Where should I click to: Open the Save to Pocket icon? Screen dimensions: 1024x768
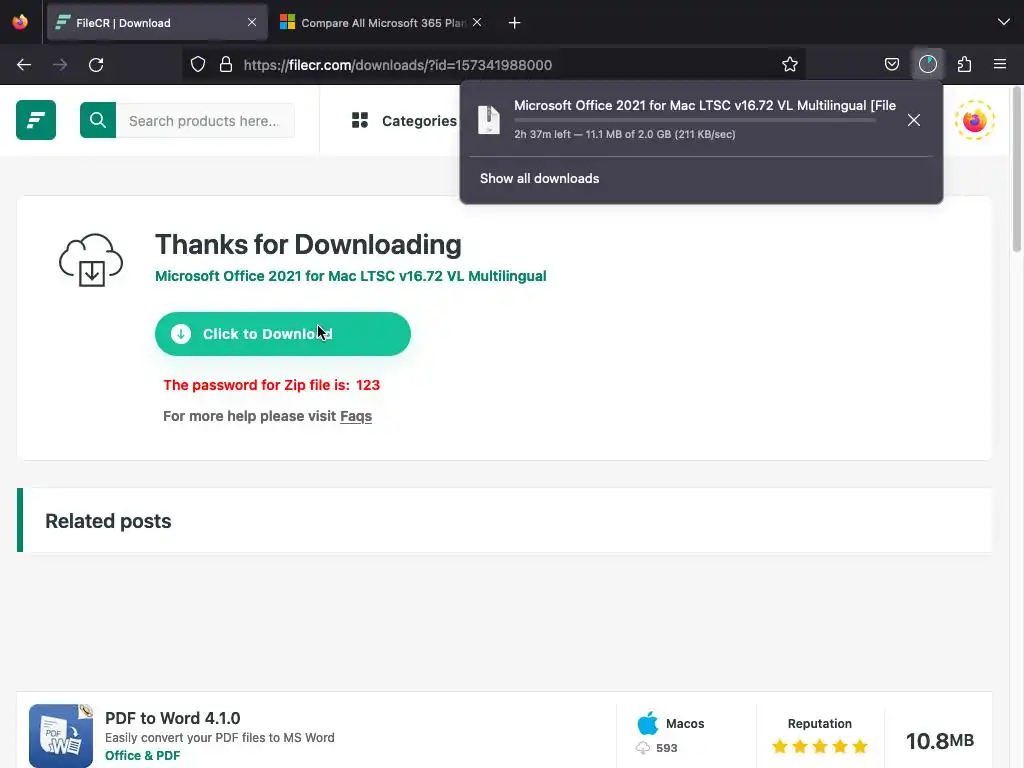(x=891, y=65)
